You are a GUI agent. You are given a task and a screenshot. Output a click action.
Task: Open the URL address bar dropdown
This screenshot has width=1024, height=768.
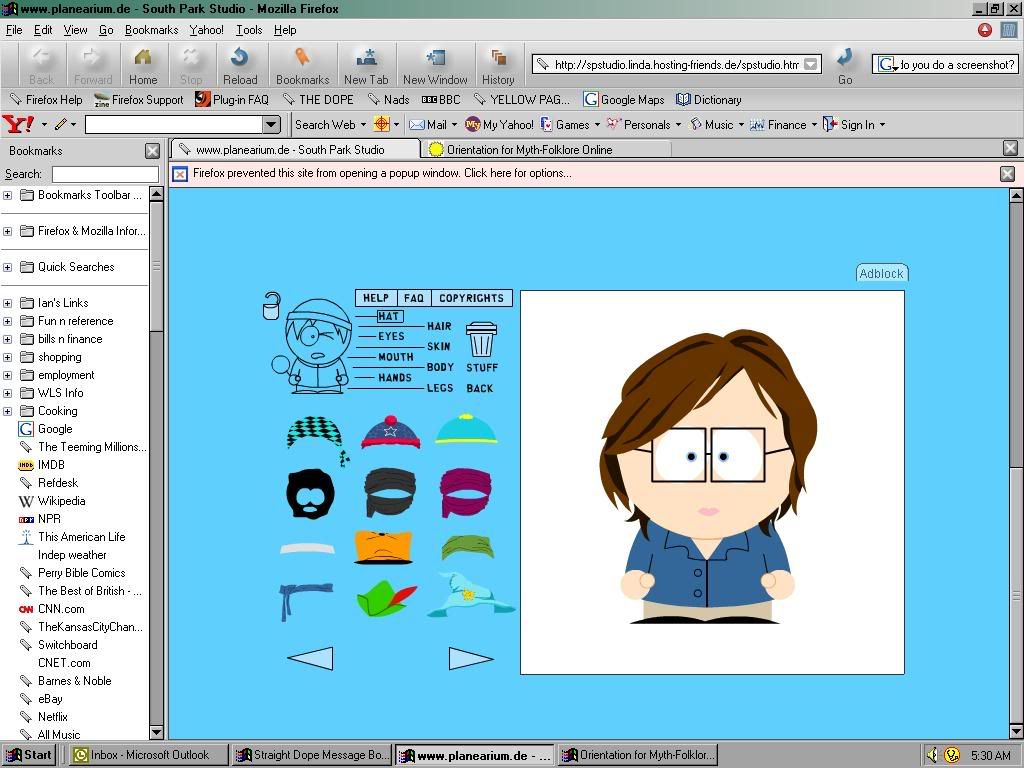pos(811,65)
